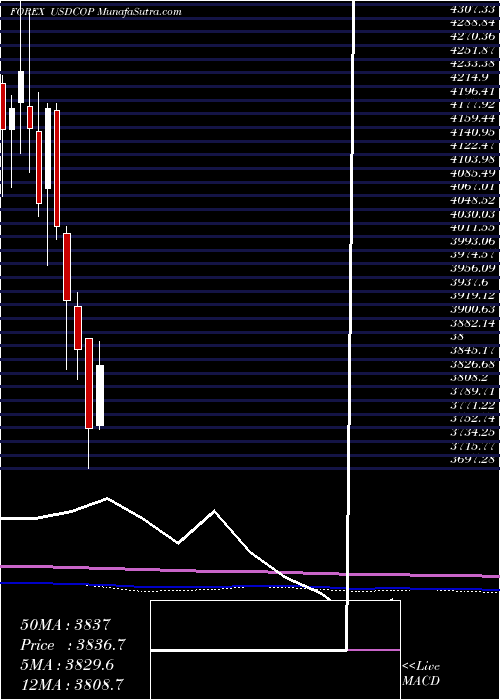
Task: Click the 3826.68 price axis label
Action: tap(472, 365)
